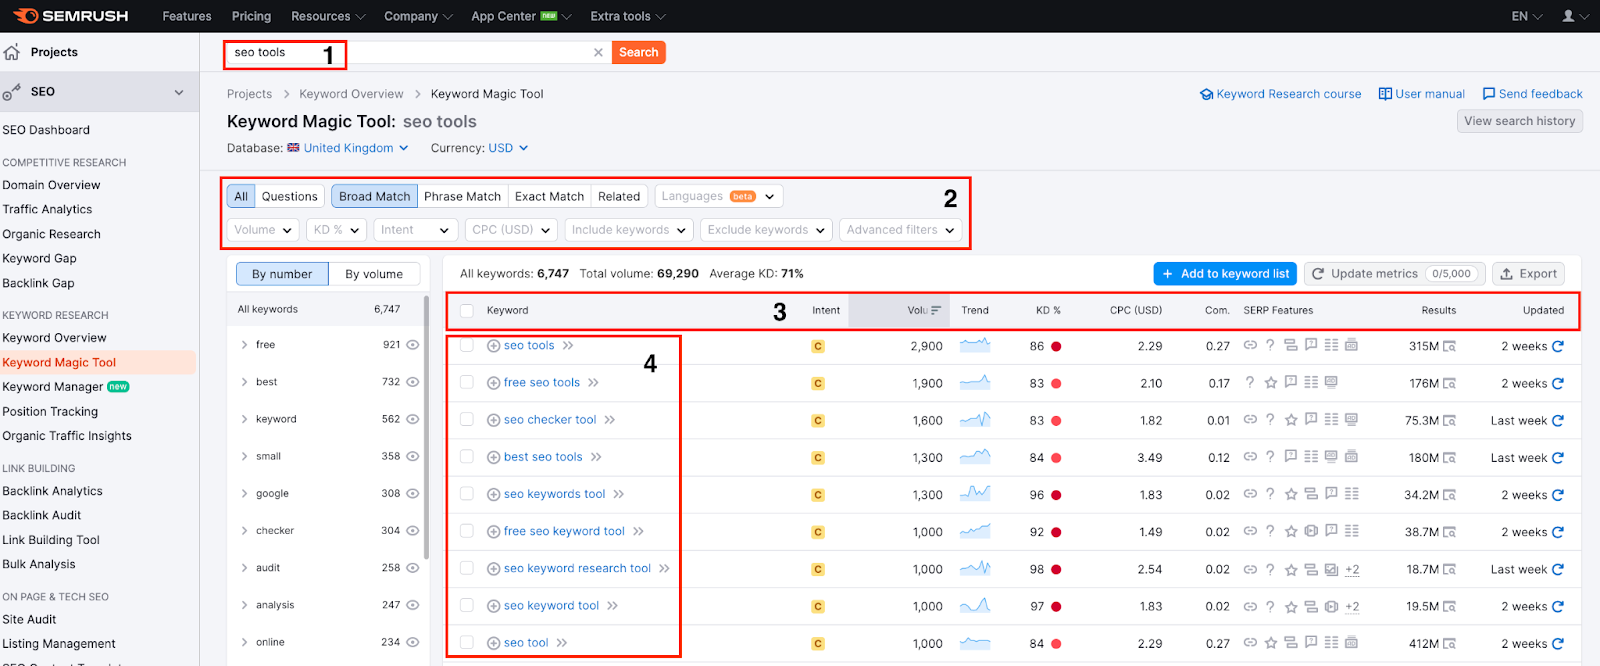Open the Volume filter dropdown
This screenshot has height=666, width=1600.
pyautogui.click(x=263, y=230)
